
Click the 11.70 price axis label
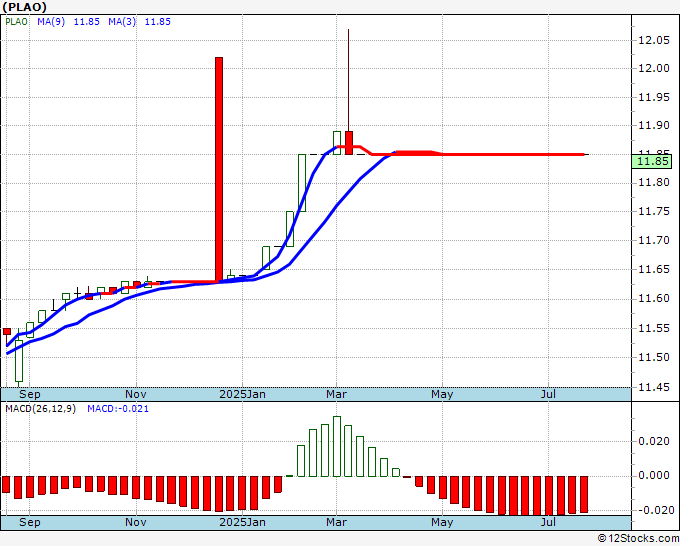[654, 240]
